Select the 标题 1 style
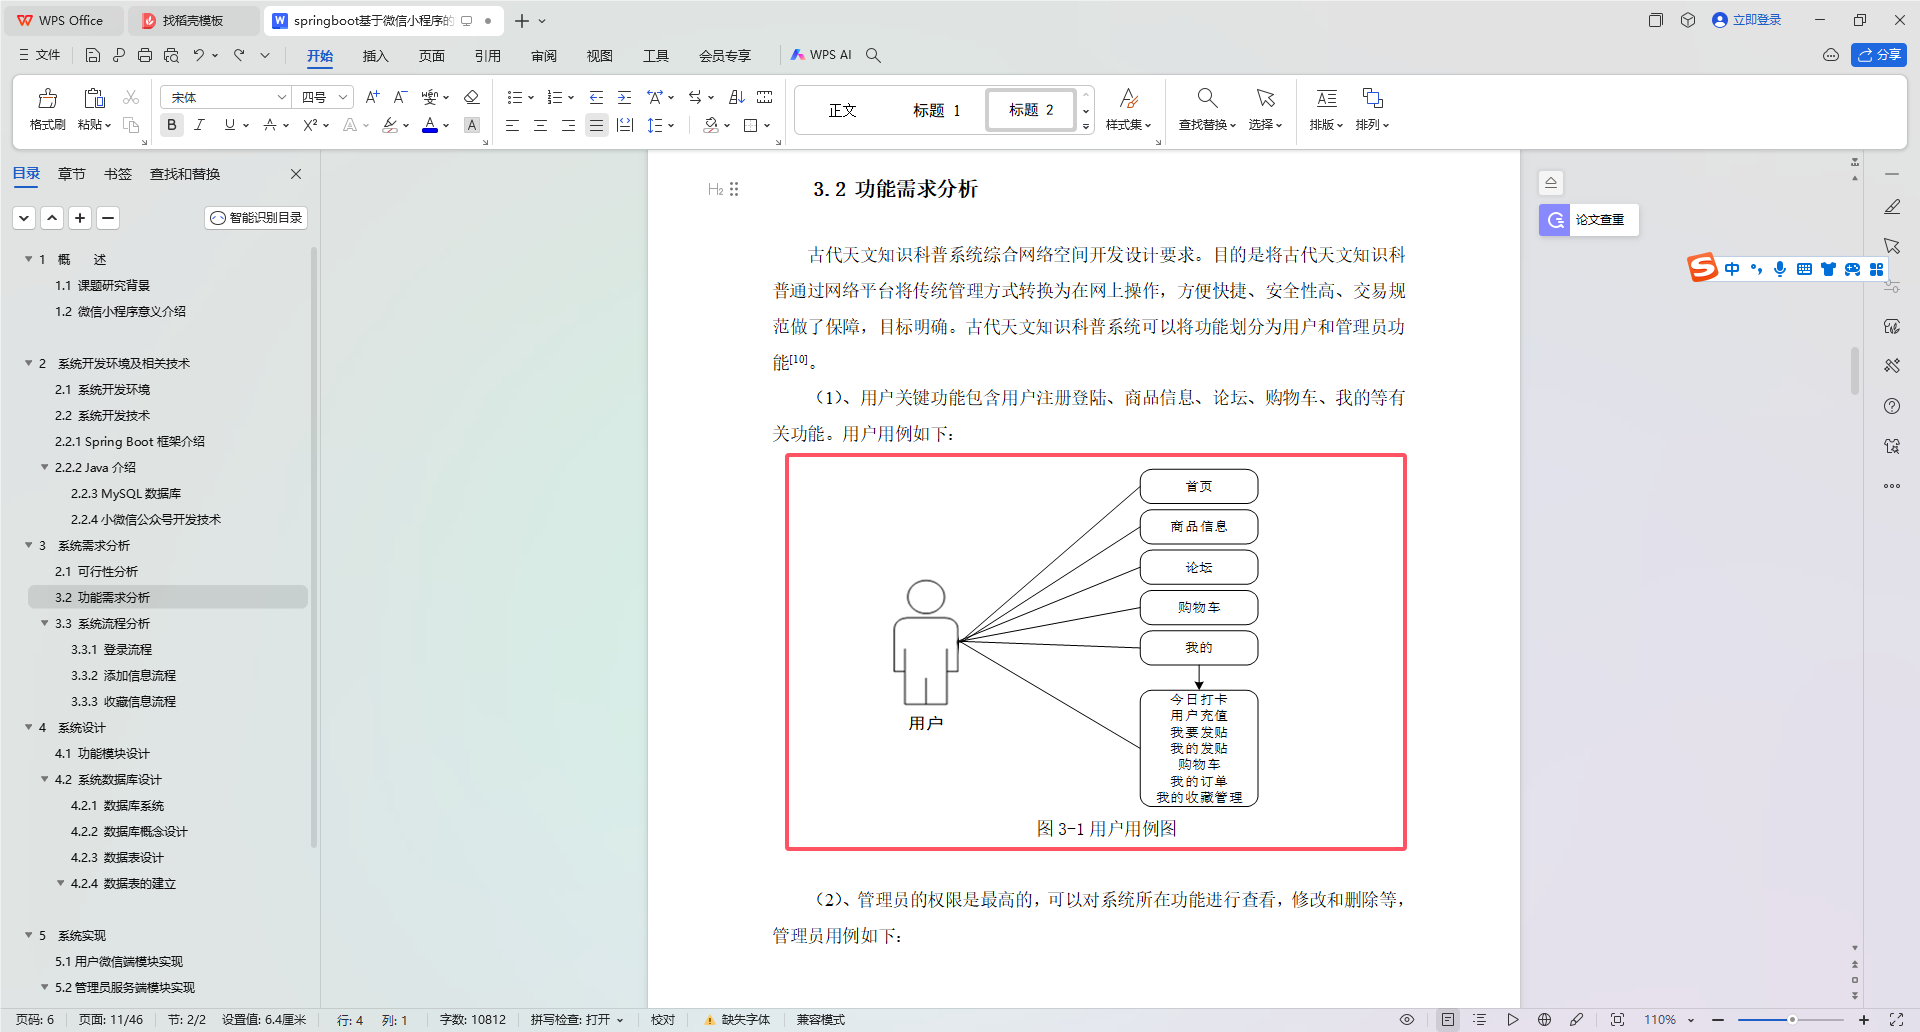1920x1032 pixels. [936, 110]
